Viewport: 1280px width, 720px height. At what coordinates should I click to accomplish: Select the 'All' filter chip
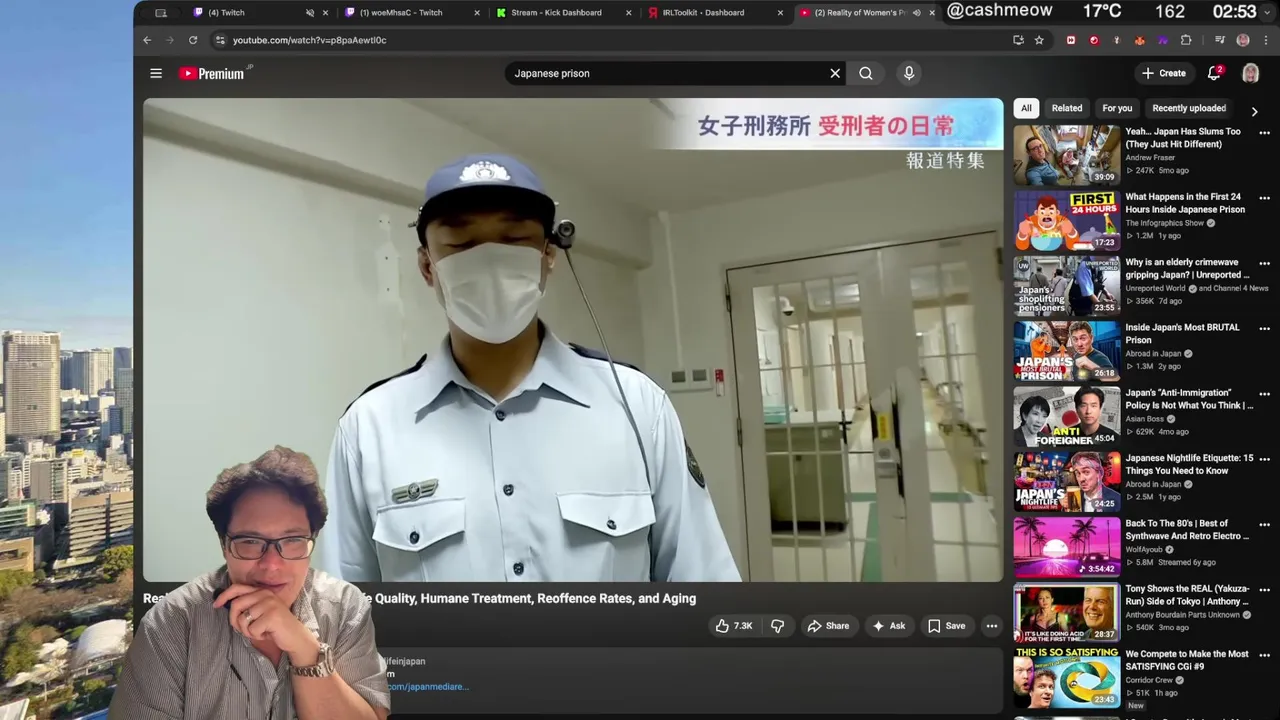click(x=1026, y=108)
